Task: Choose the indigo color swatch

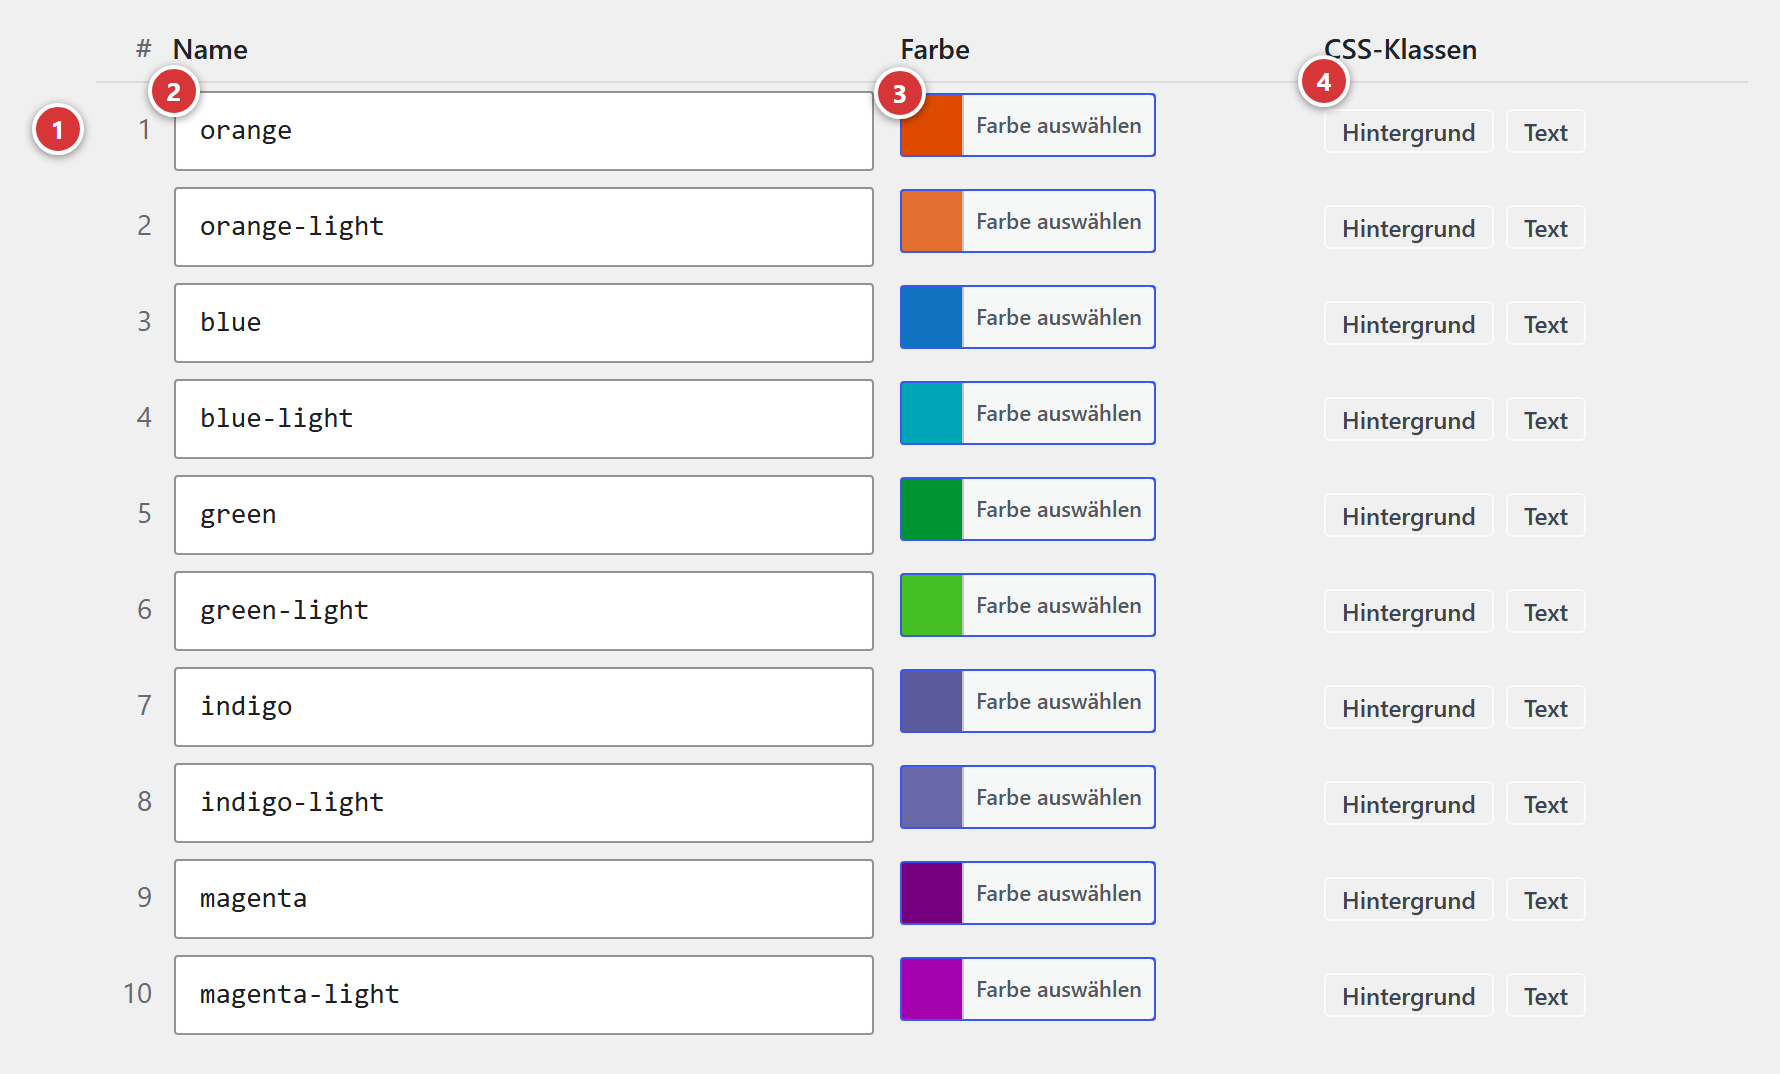Action: pos(932,701)
